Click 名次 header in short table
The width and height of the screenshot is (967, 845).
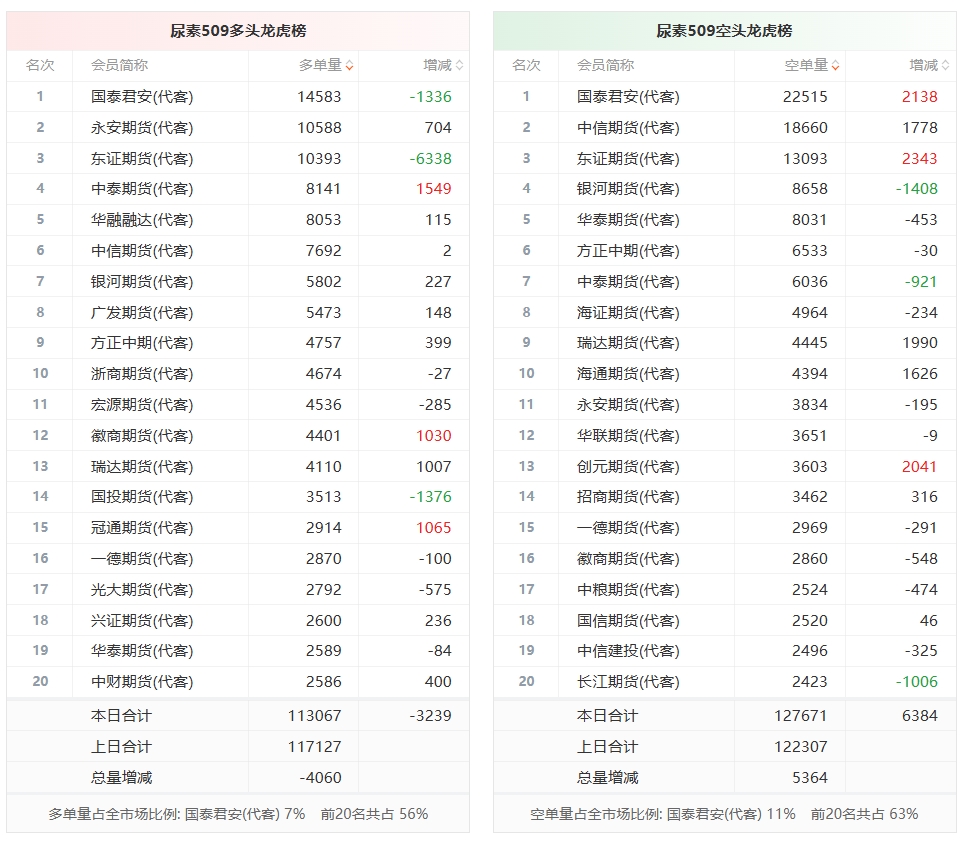(x=526, y=65)
